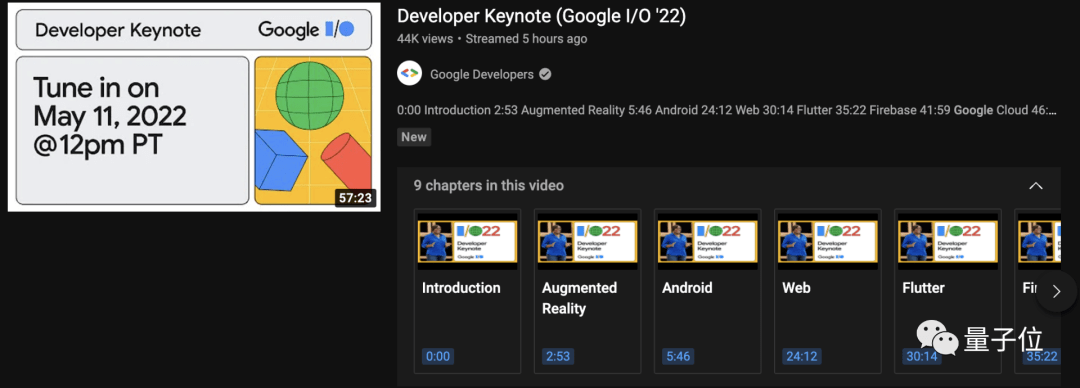Click the 44K views streamed info line
This screenshot has width=1080, height=388.
492,39
